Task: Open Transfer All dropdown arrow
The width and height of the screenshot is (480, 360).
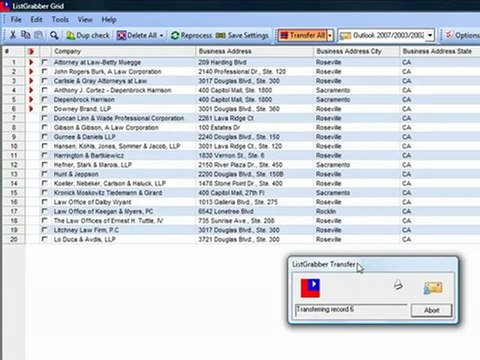Action: pos(330,35)
